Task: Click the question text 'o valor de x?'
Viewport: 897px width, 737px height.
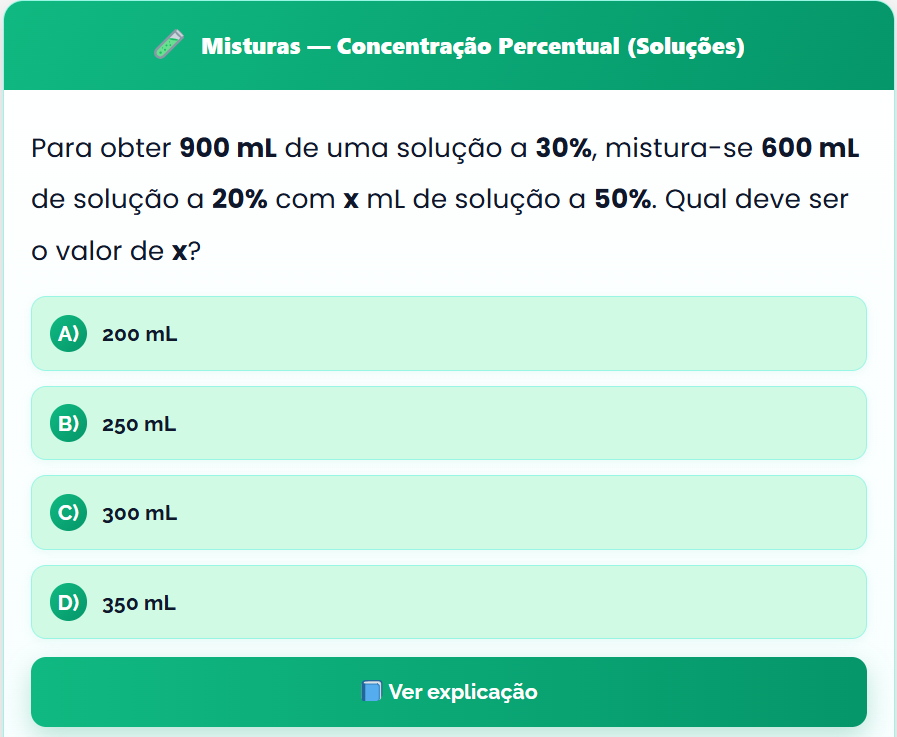Action: coord(117,251)
